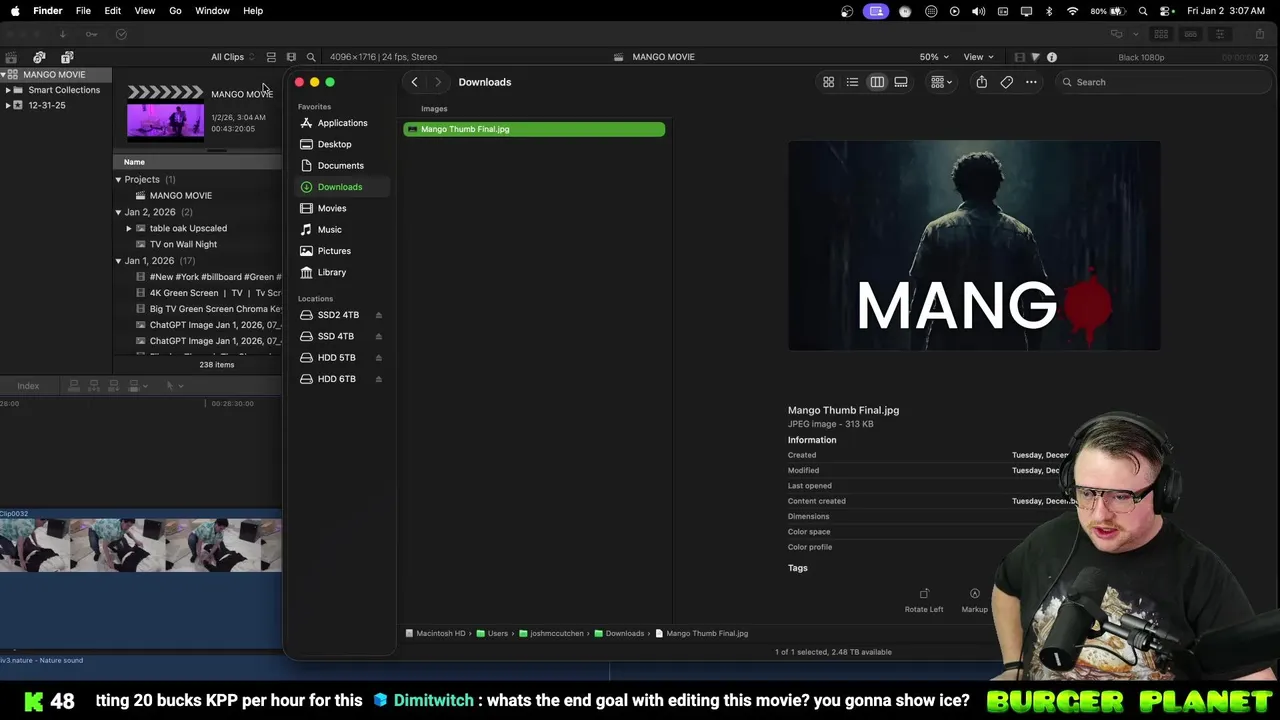Open Finder more actions ellipsis menu

click(1031, 82)
